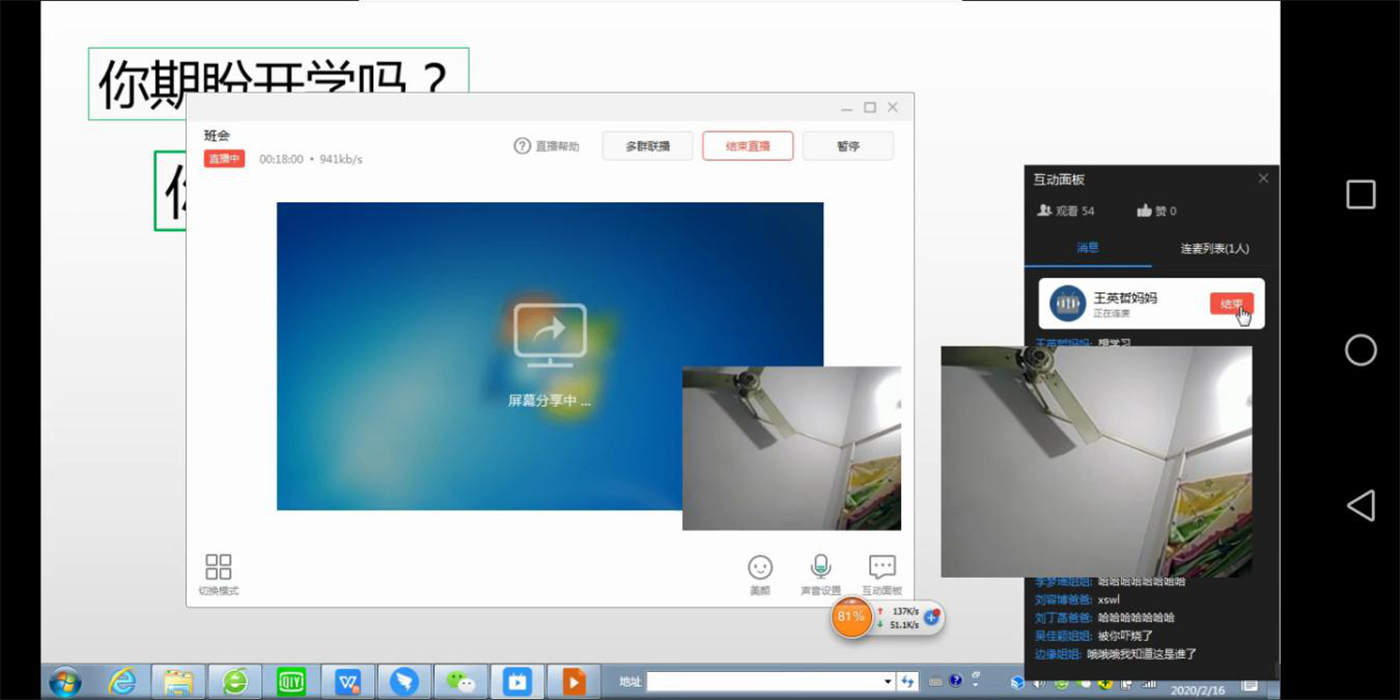The height and width of the screenshot is (700, 1400).
Task: Click the 你期盼开学吗? slide text box
Action: [x=278, y=84]
